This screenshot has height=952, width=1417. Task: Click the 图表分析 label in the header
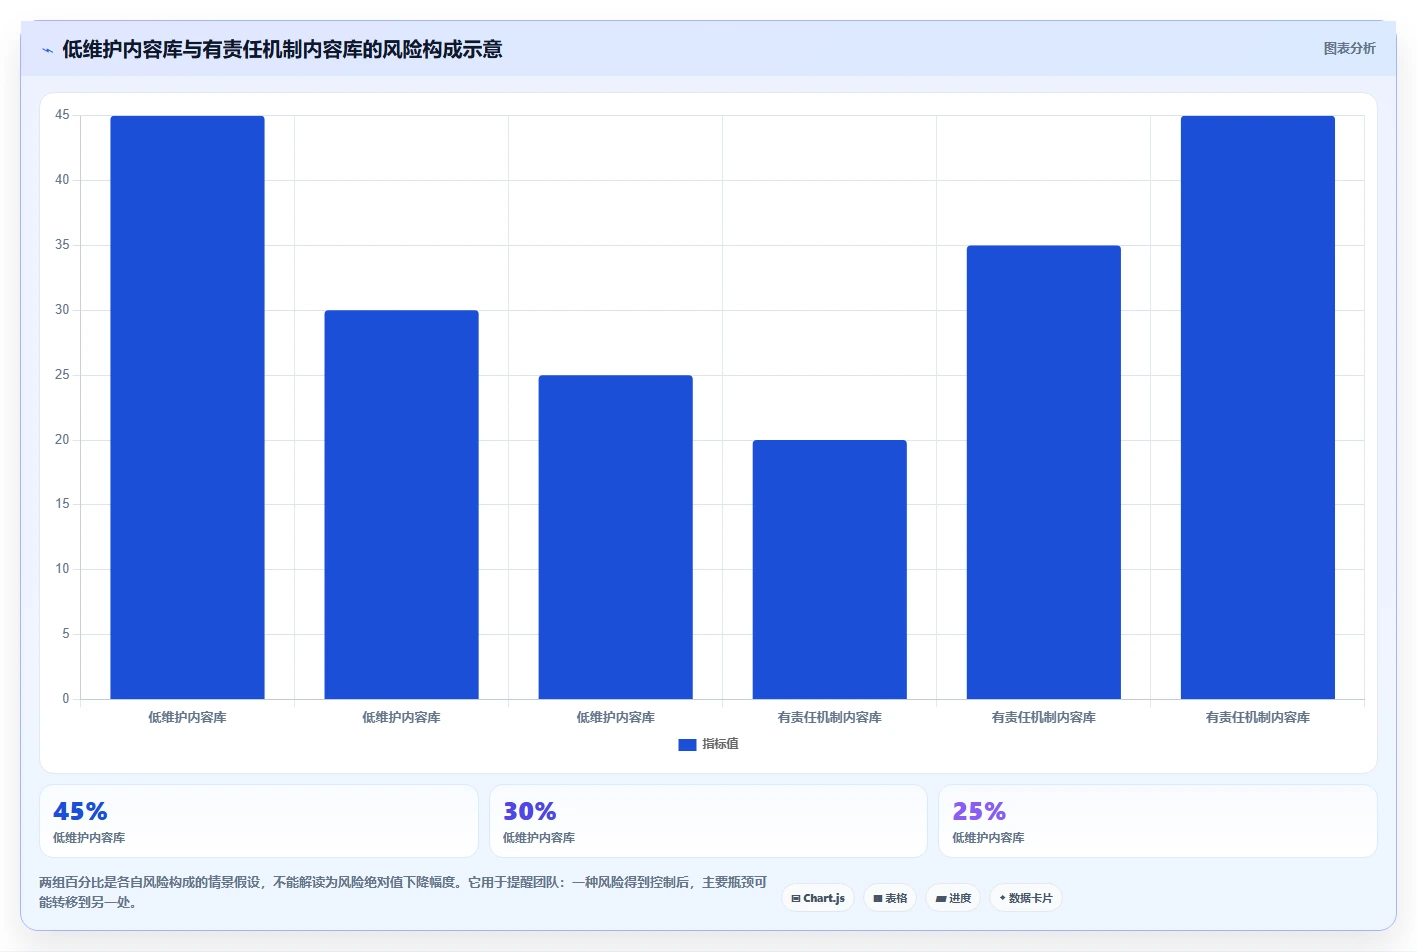1349,48
